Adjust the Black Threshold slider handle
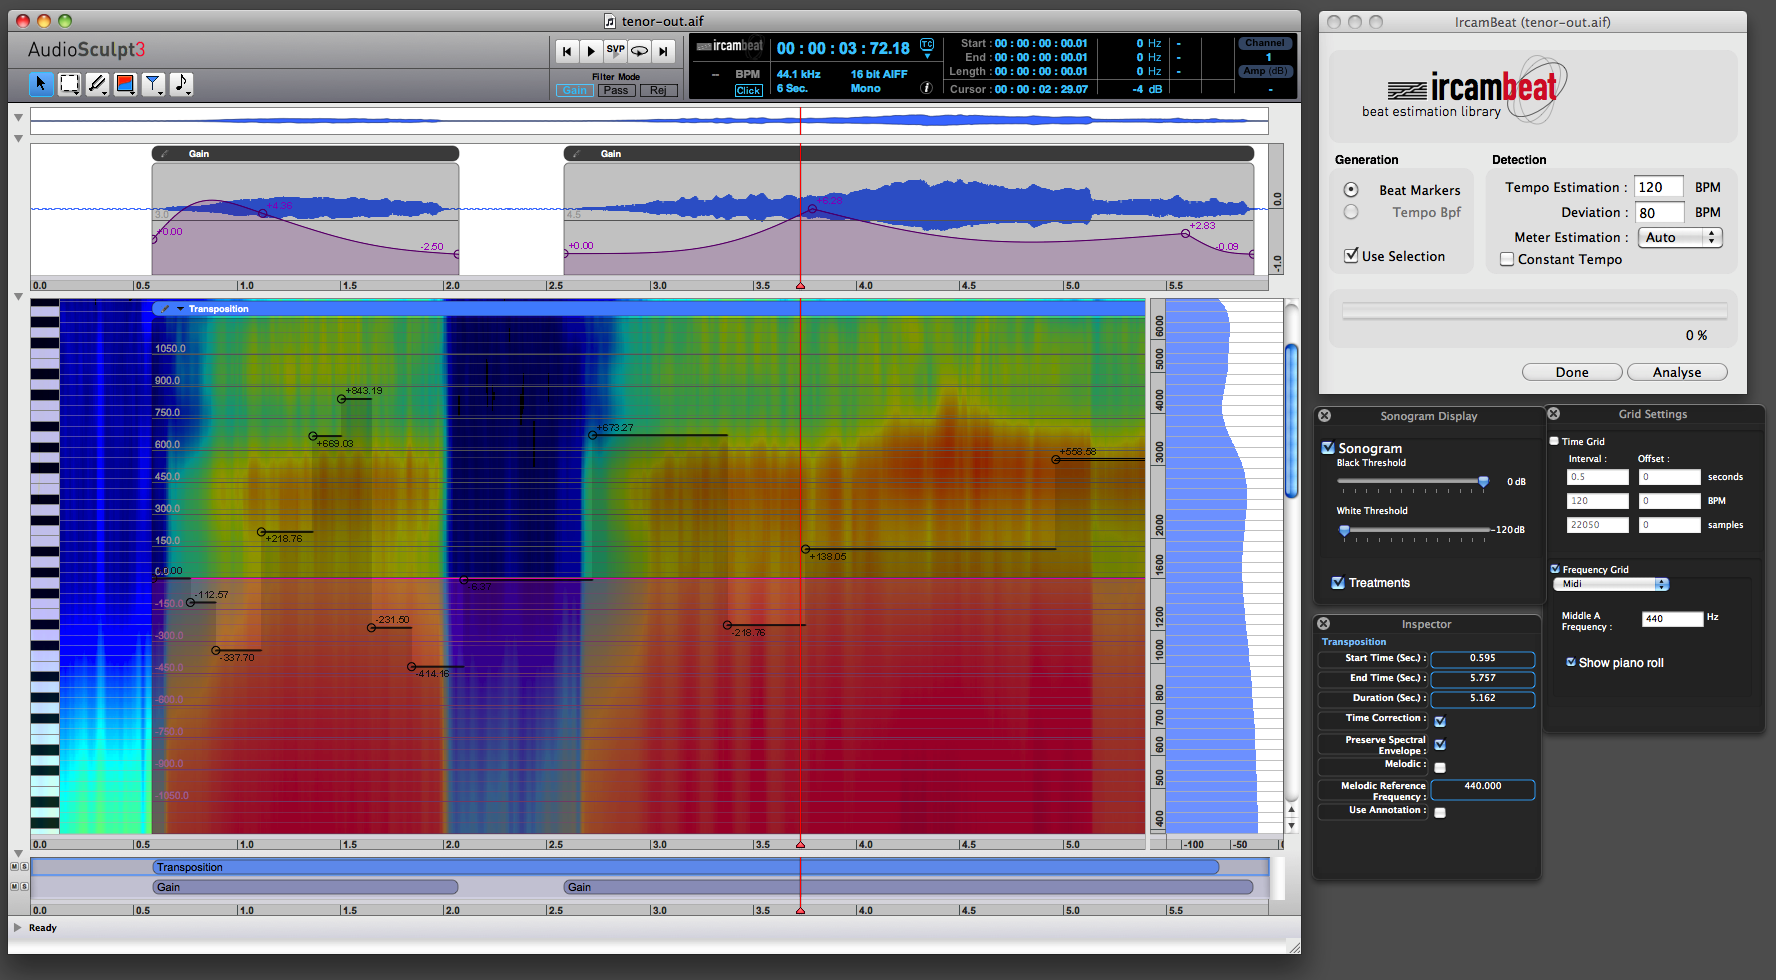 pos(1483,481)
